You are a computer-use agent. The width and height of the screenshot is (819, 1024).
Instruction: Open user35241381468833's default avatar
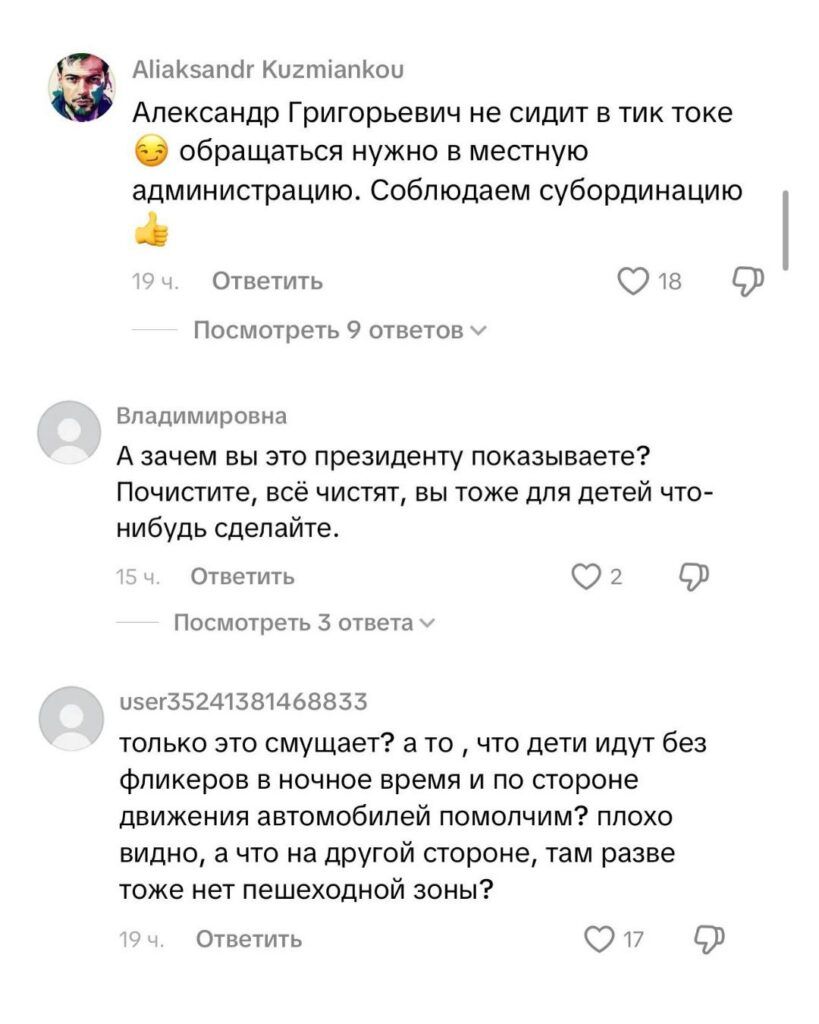[x=69, y=718]
